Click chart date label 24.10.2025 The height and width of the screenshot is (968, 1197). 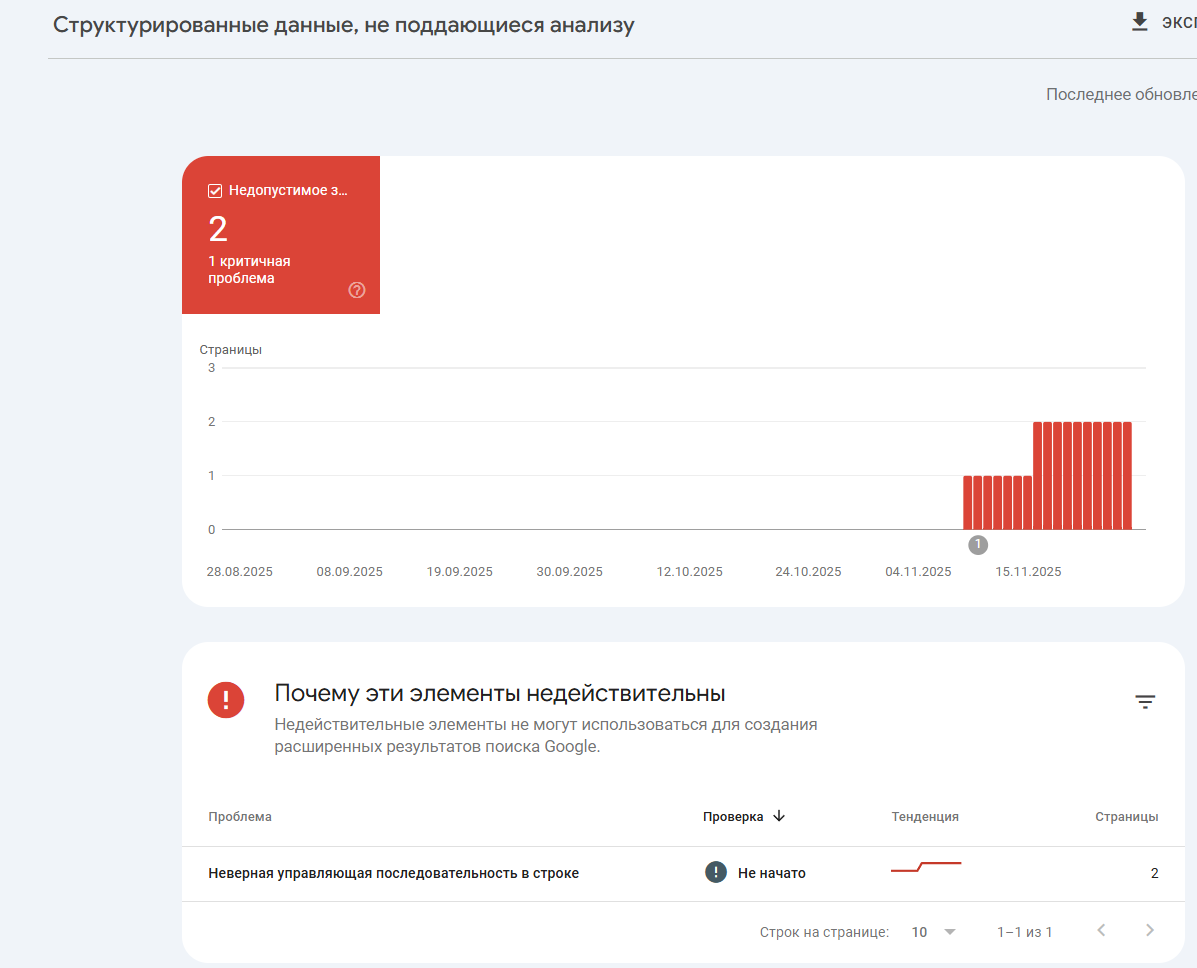click(808, 572)
